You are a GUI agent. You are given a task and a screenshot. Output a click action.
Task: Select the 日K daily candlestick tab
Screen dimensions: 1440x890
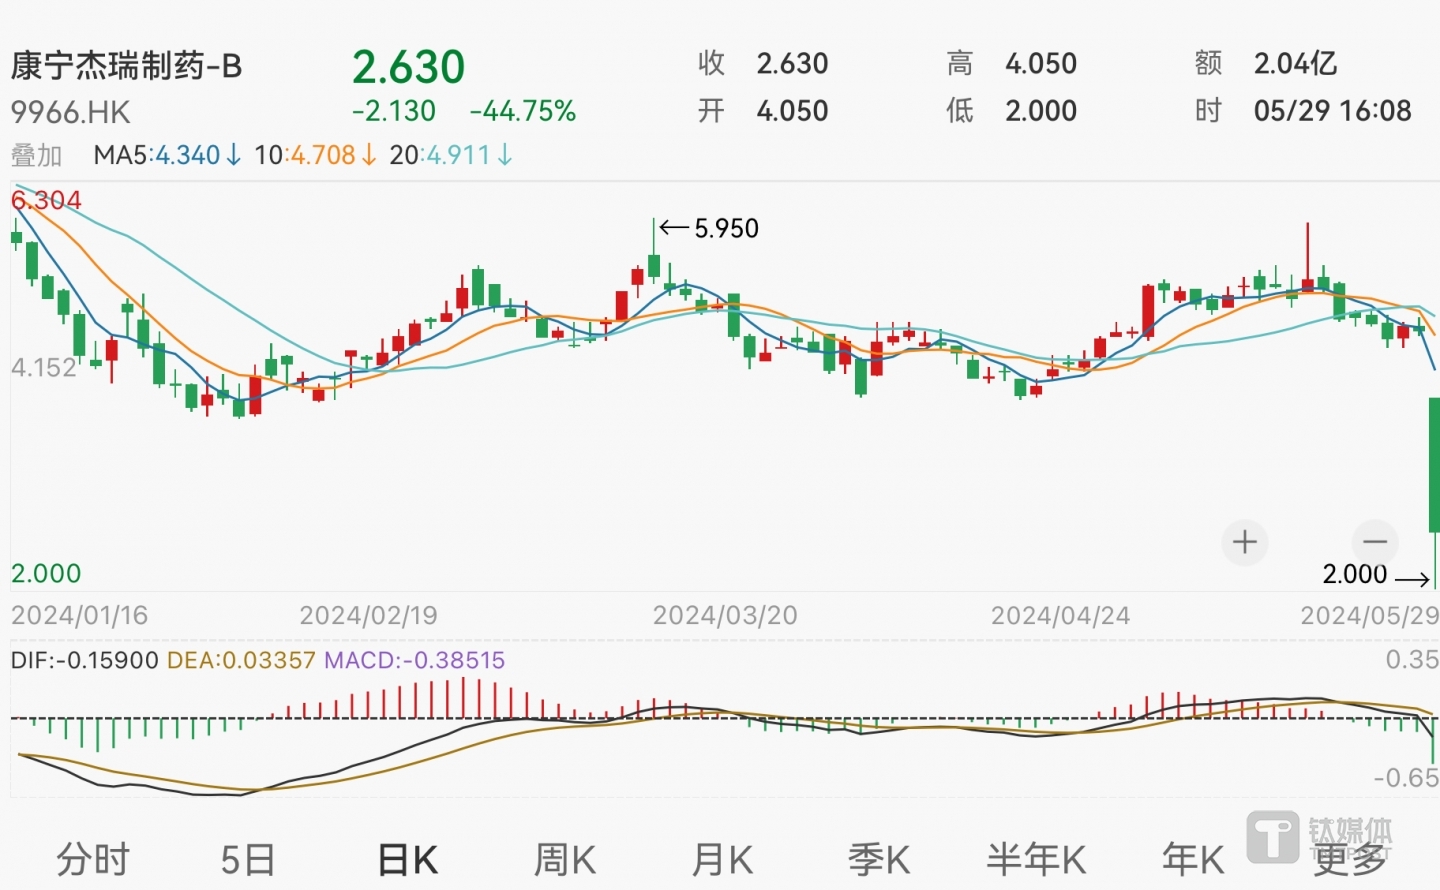[407, 859]
